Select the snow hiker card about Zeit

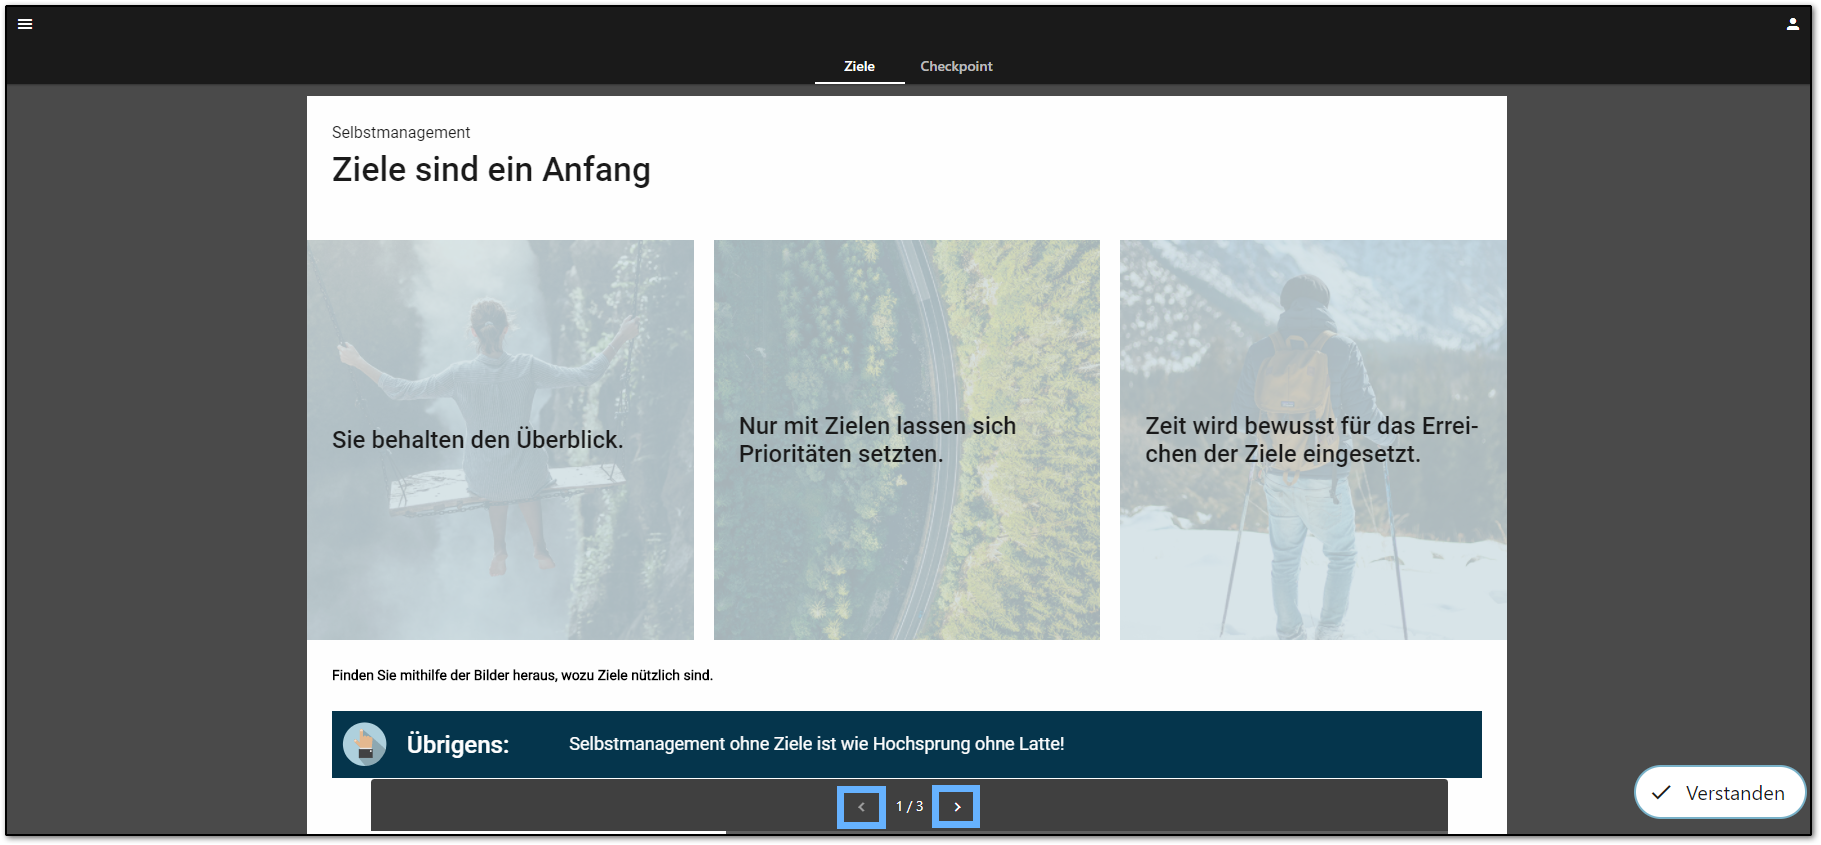pyautogui.click(x=1313, y=440)
